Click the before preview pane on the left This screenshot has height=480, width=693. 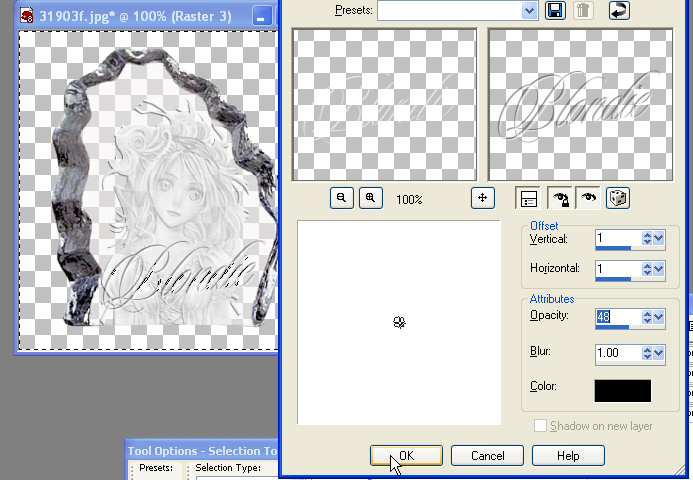385,105
